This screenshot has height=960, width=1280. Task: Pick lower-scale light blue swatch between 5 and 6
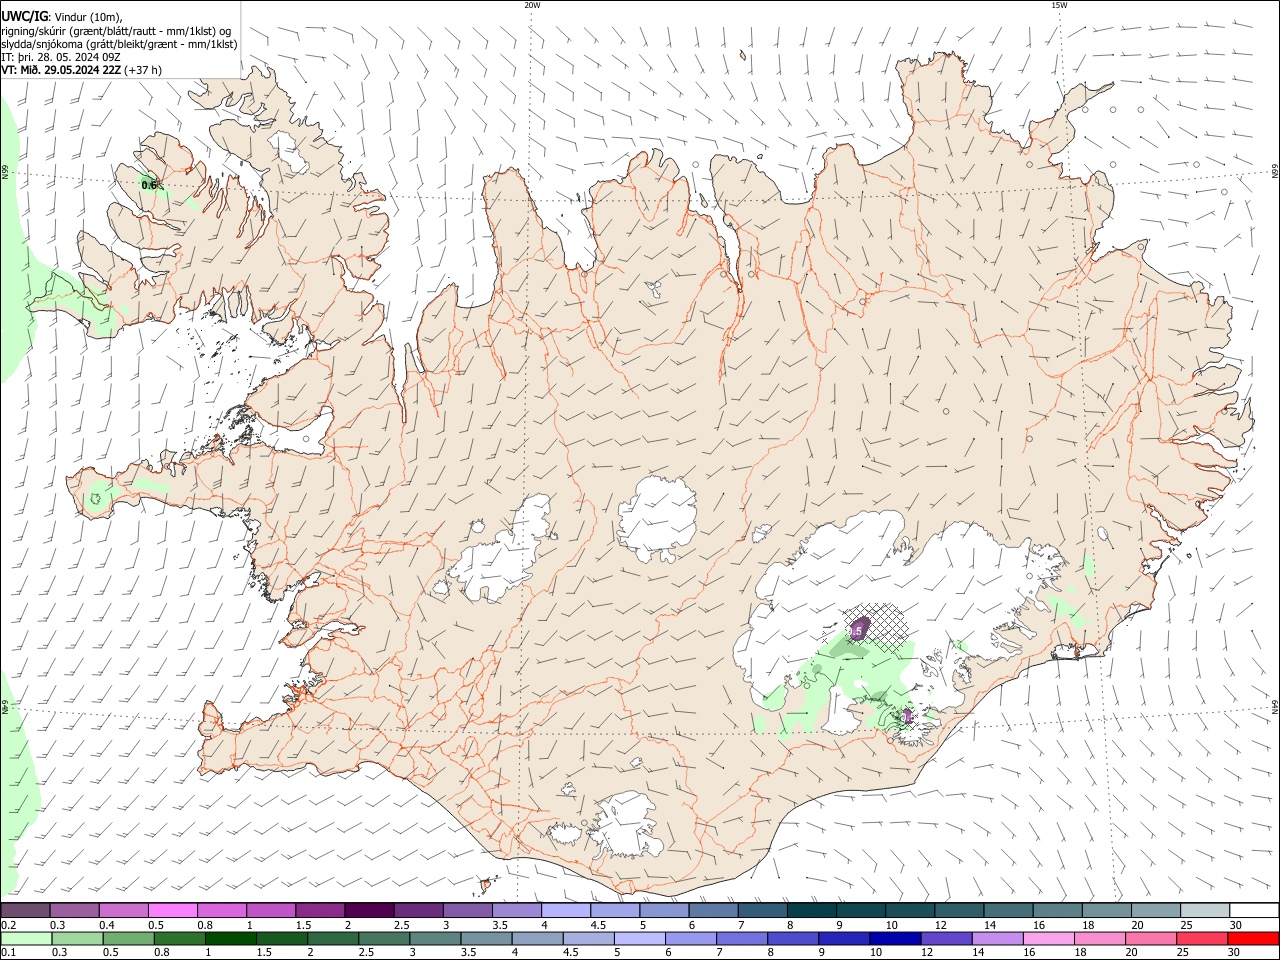(x=639, y=938)
